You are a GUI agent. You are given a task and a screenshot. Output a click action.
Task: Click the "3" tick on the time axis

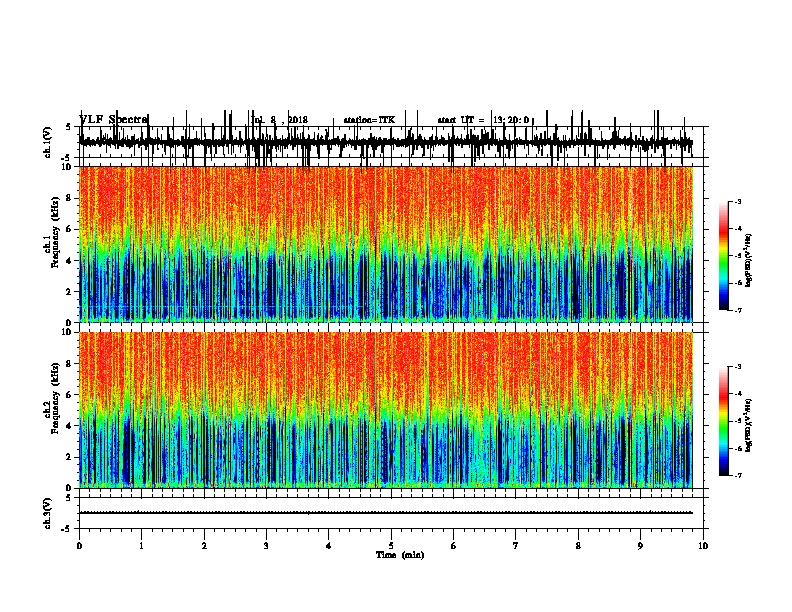point(266,546)
